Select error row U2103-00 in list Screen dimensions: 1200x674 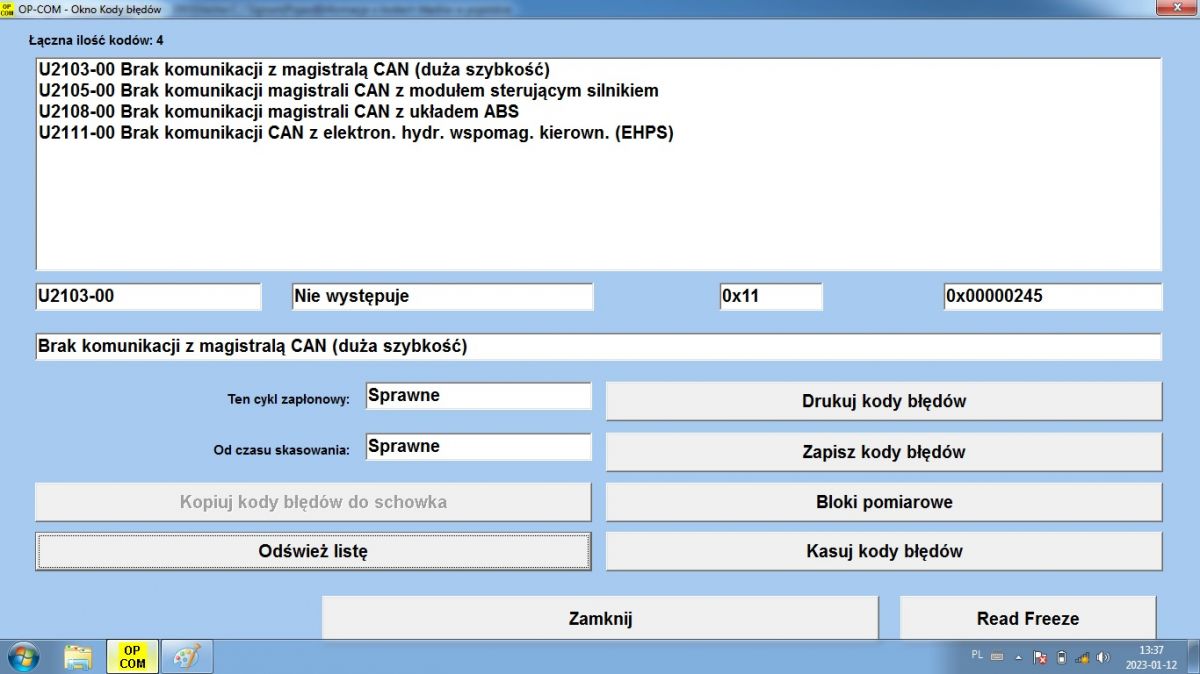[x=599, y=69]
